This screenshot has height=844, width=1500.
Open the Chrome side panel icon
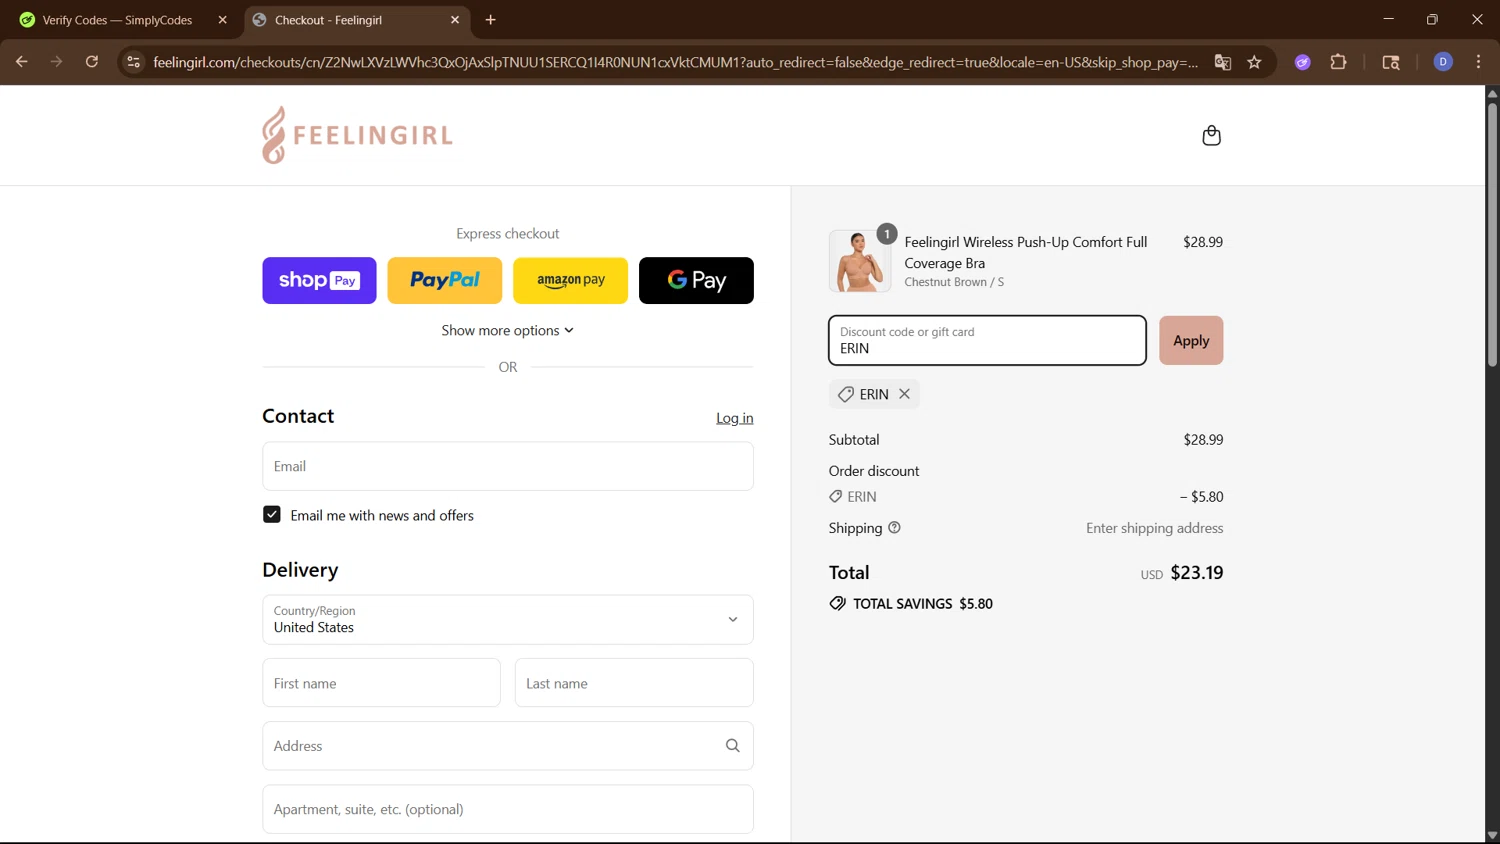point(1391,62)
